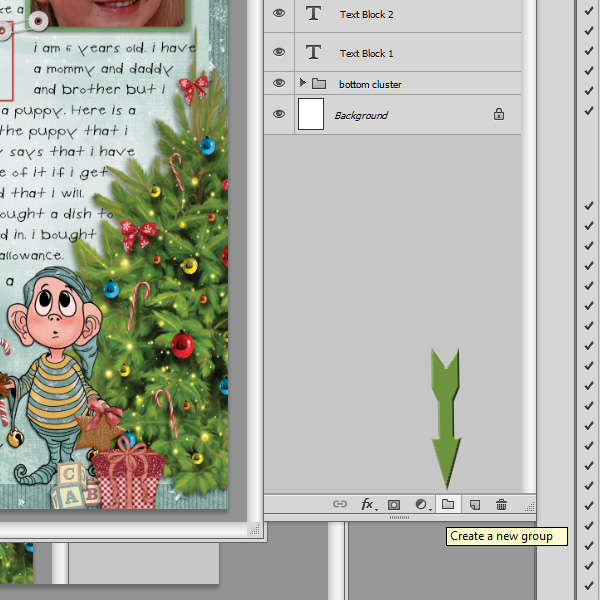Select the "Text Block 2" layer name
The width and height of the screenshot is (600, 600).
pyautogui.click(x=366, y=15)
